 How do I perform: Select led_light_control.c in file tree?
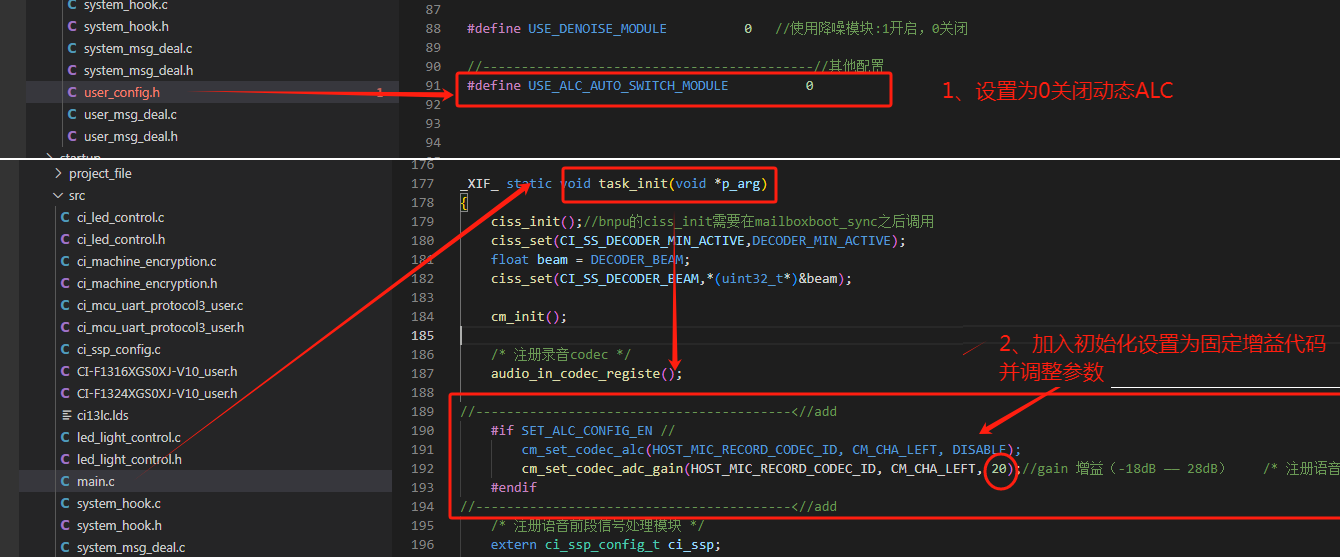click(x=129, y=438)
